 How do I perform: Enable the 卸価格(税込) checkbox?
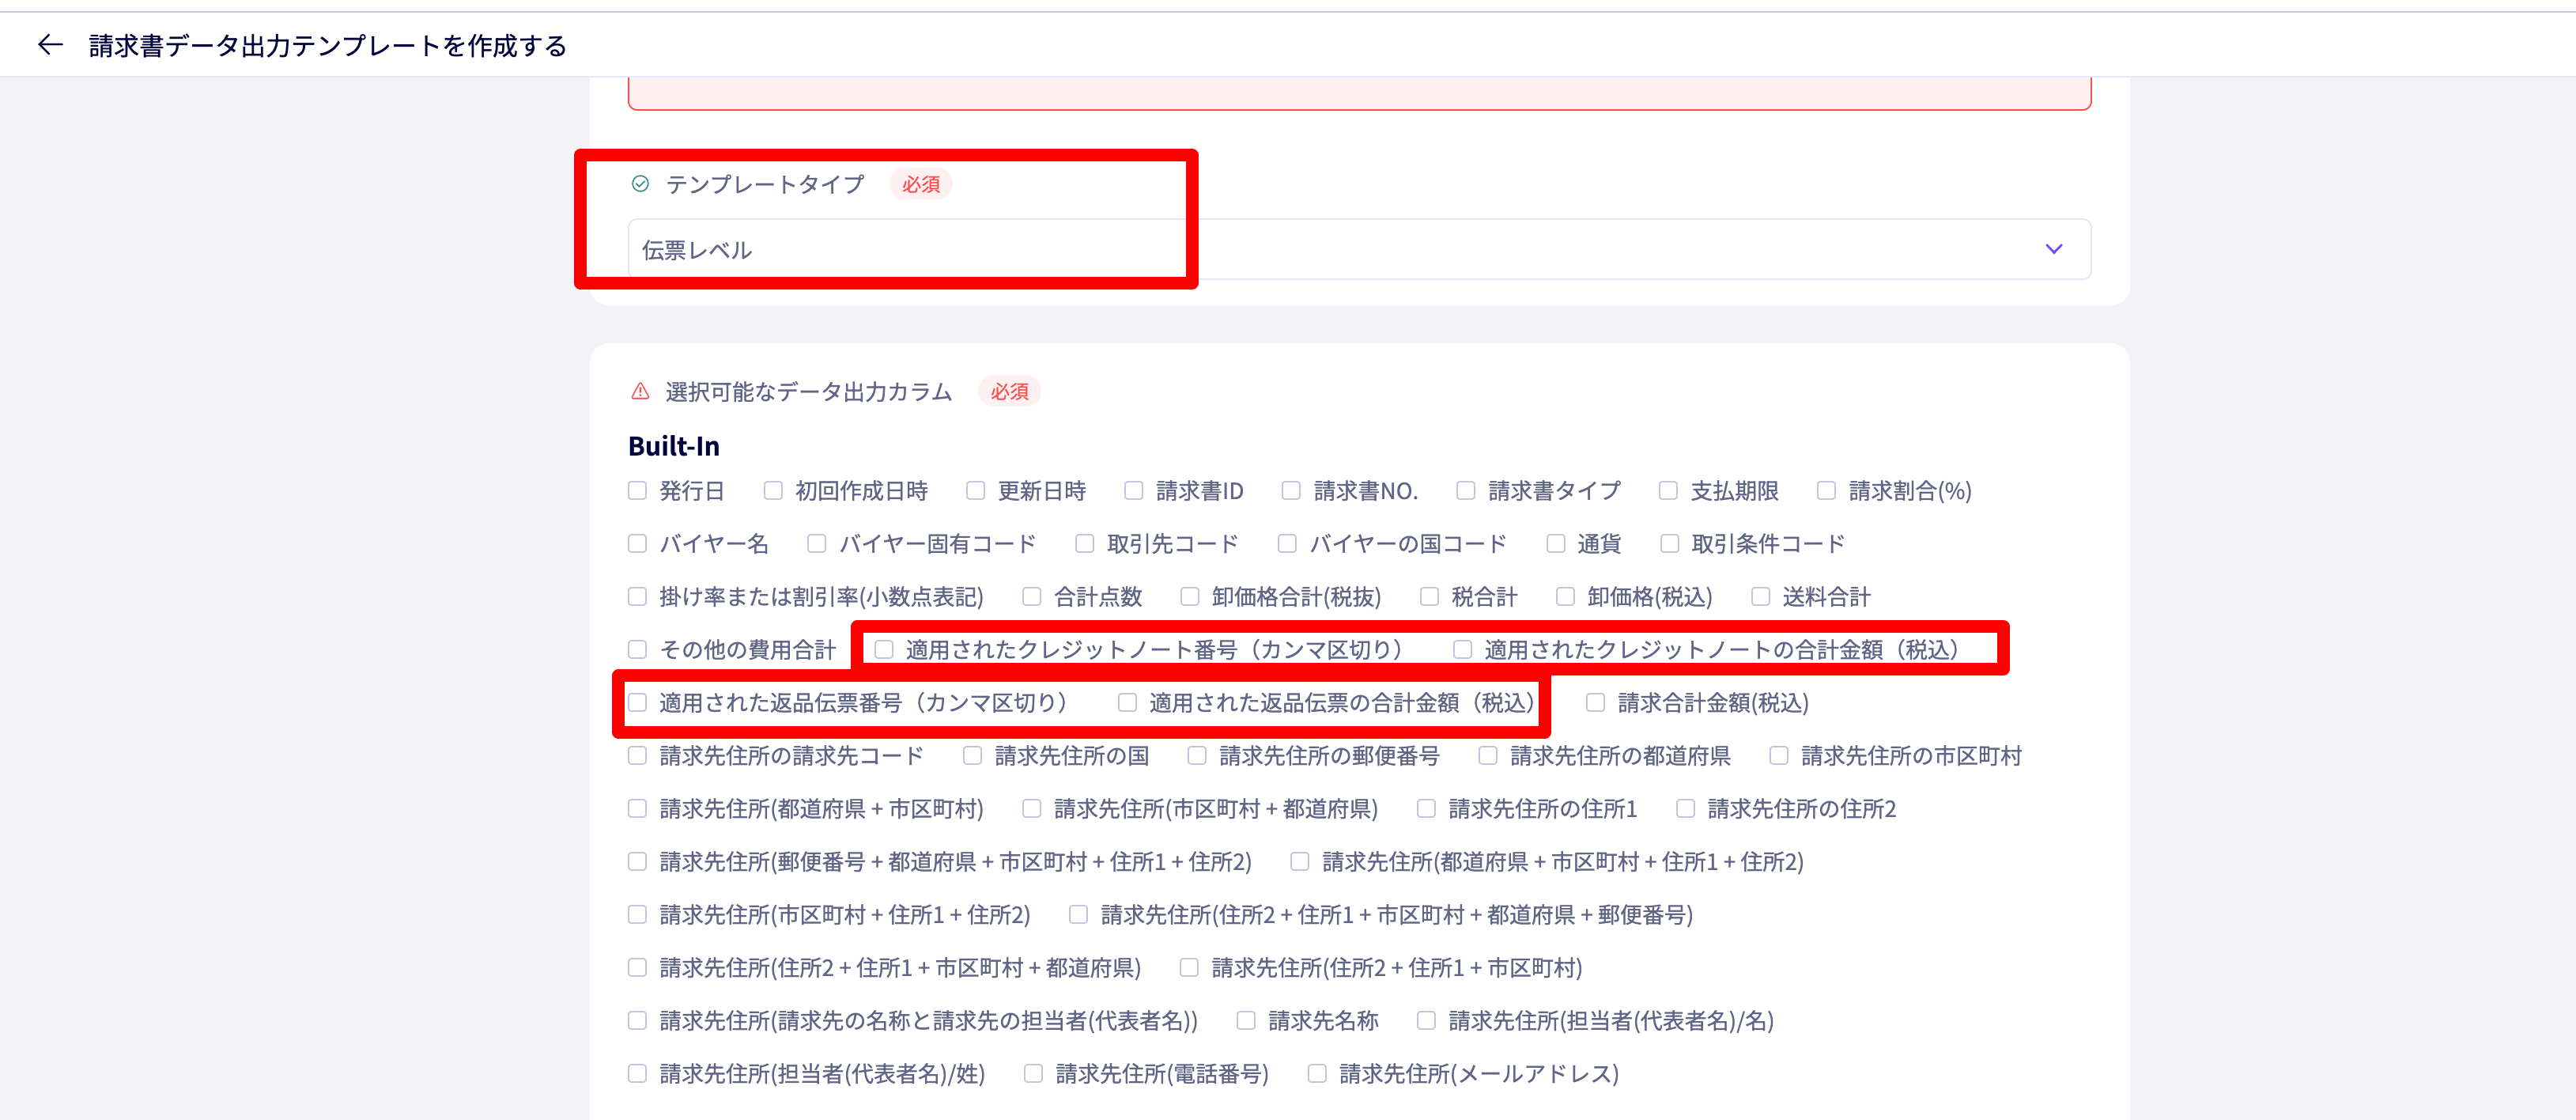[1566, 596]
